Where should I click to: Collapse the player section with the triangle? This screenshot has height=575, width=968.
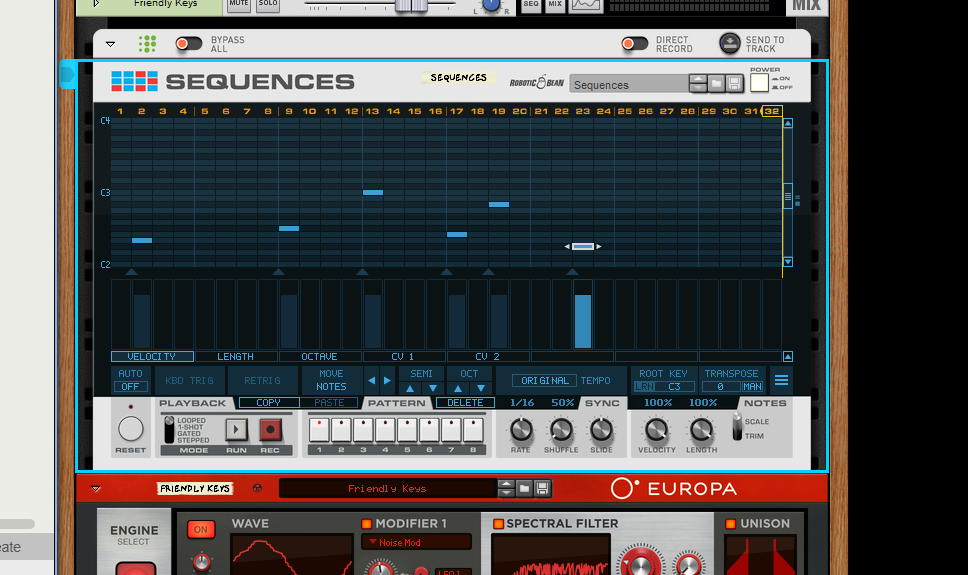coord(111,44)
